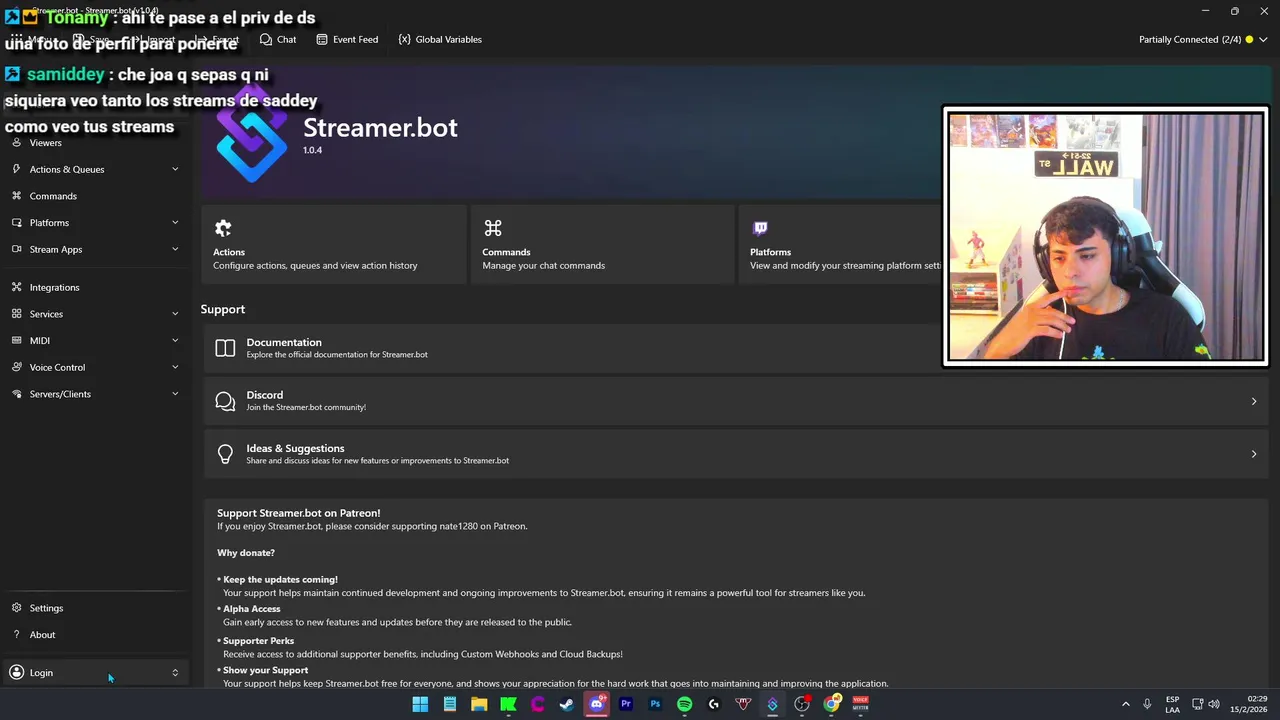The width and height of the screenshot is (1280, 720).
Task: Switch to OBS Studio in taskbar
Action: [802, 704]
